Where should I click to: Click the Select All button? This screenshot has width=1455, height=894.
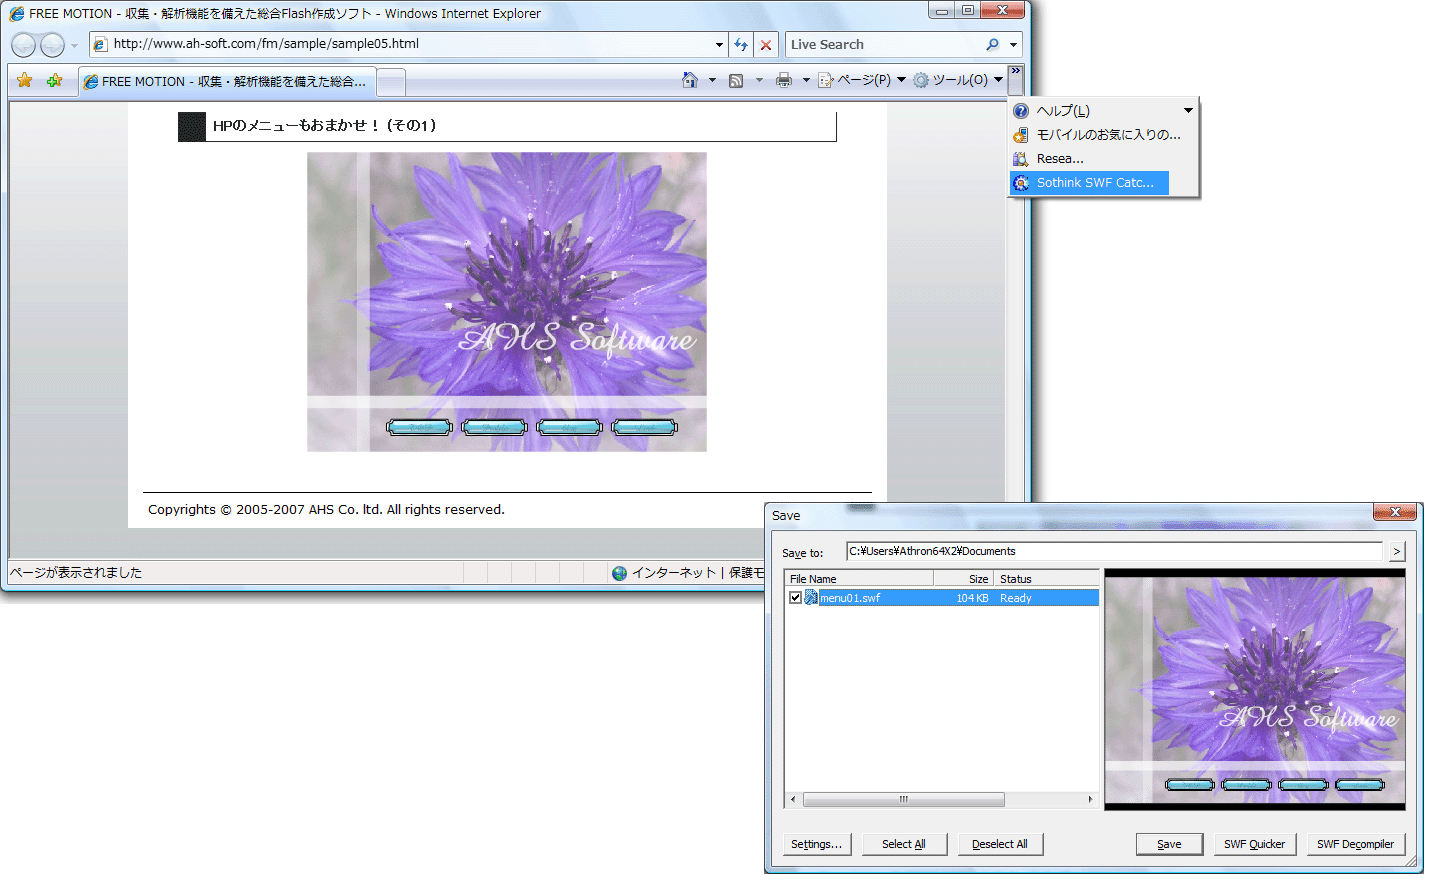pos(904,844)
